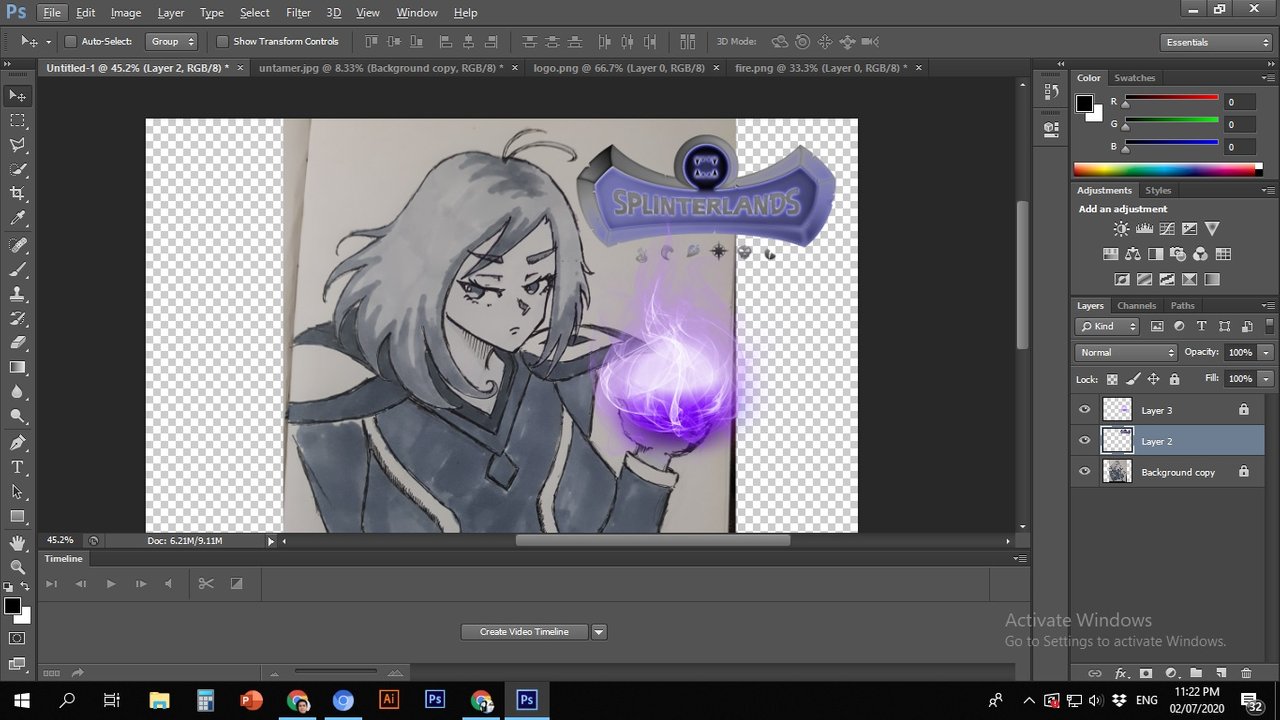Viewport: 1280px width, 720px height.
Task: Select the Zoom tool
Action: pyautogui.click(x=18, y=567)
